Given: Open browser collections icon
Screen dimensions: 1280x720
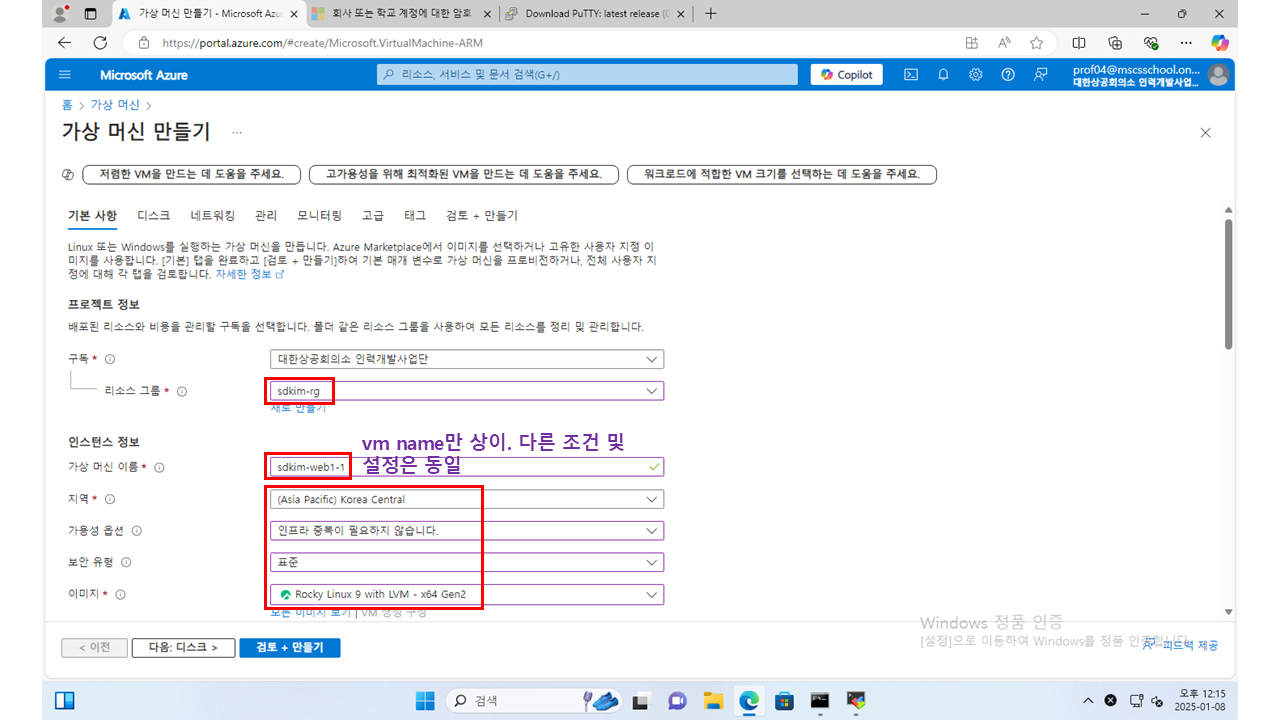Looking at the screenshot, I should [1115, 43].
